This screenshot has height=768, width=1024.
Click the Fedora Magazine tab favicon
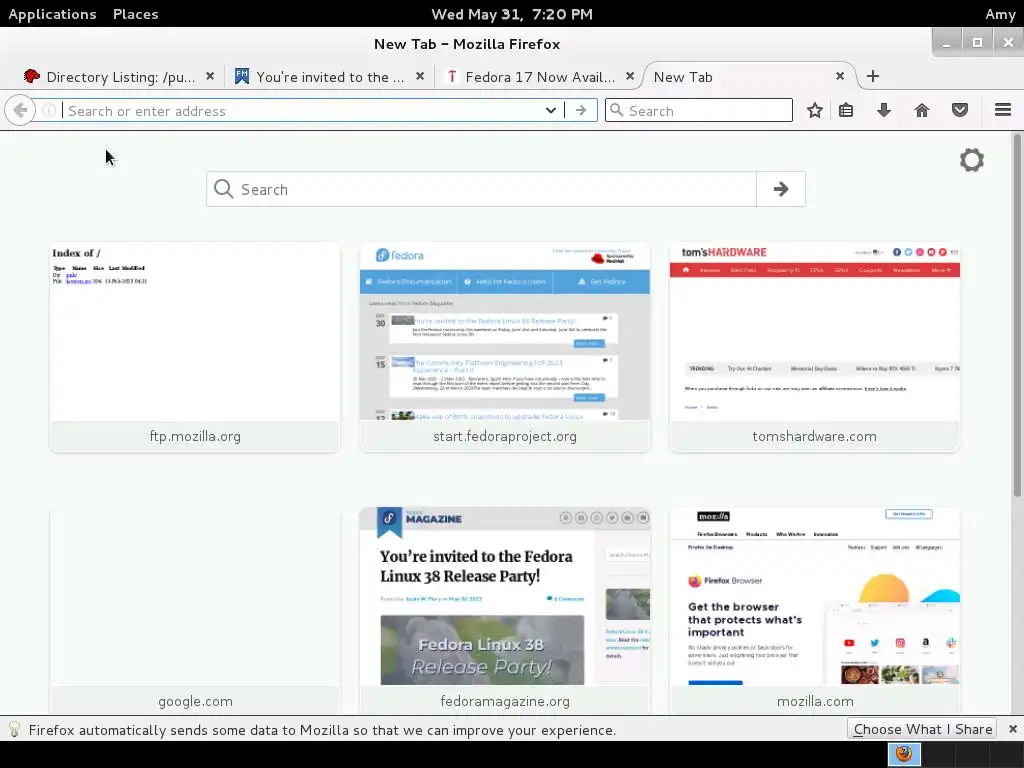click(x=242, y=76)
